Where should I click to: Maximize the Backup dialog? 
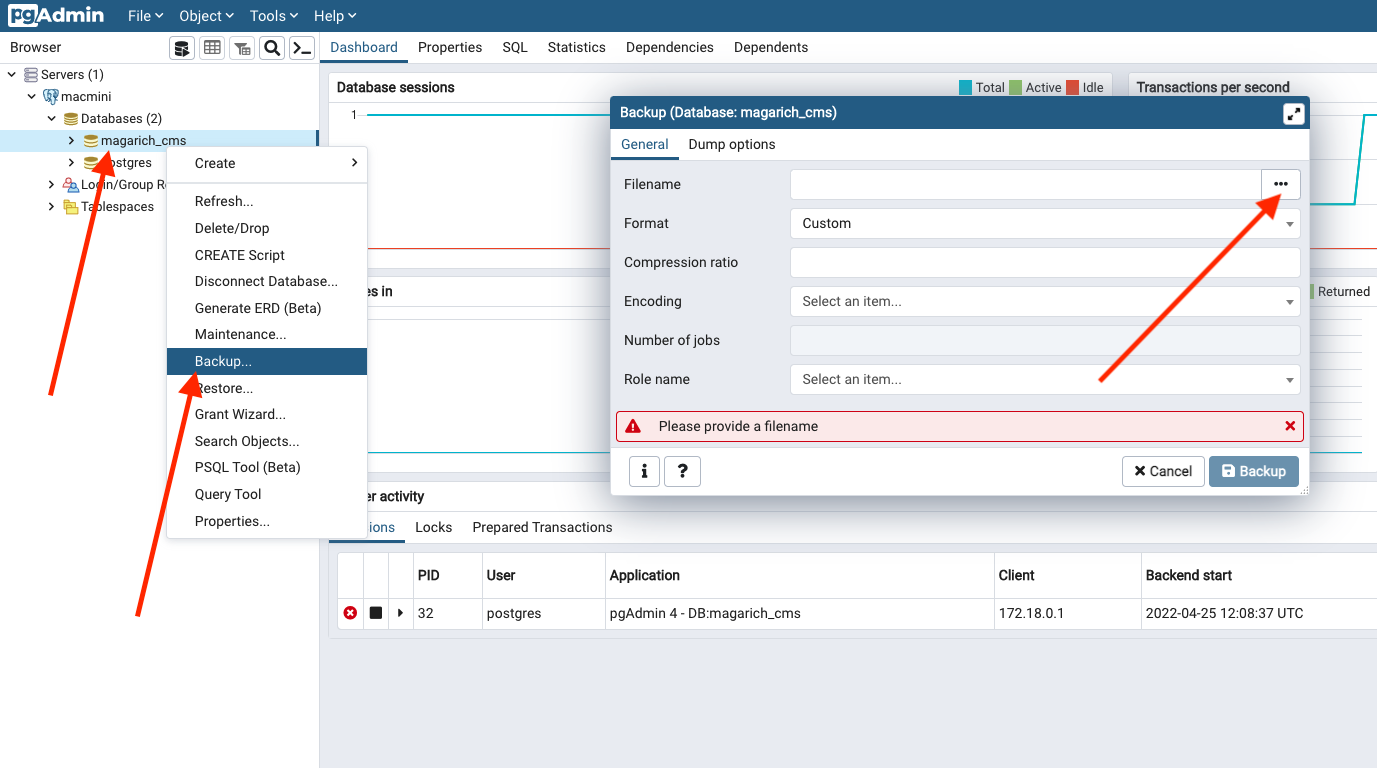pos(1293,114)
